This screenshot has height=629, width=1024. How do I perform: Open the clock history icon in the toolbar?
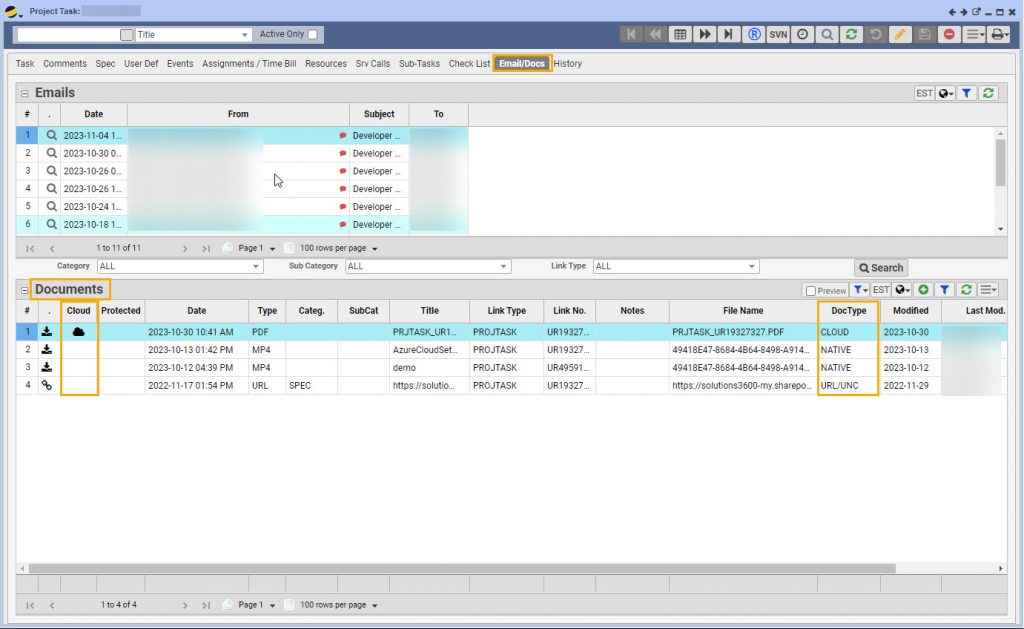click(803, 34)
